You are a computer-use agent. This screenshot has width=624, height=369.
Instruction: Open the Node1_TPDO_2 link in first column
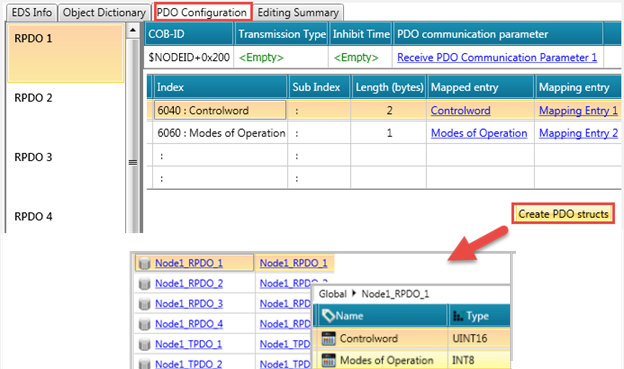coord(188,364)
